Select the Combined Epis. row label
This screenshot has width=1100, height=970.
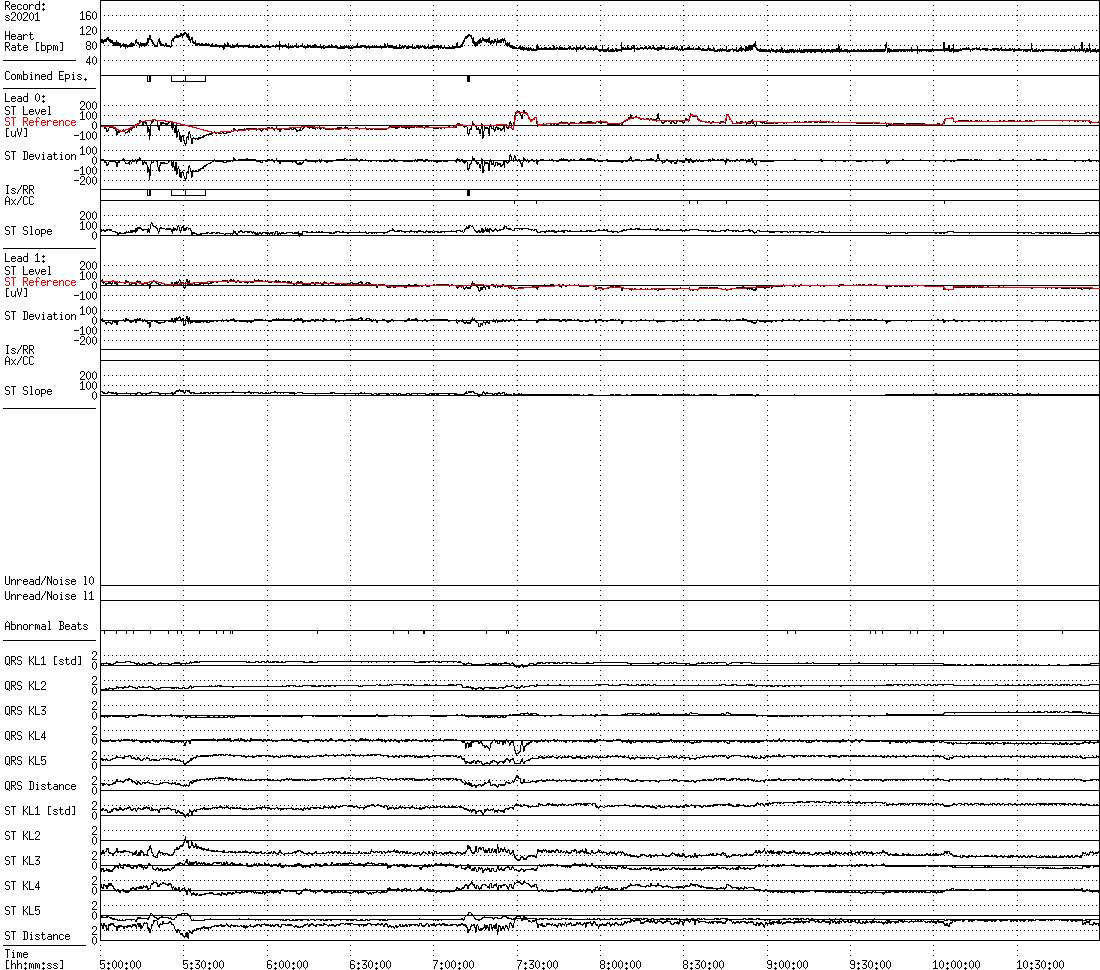(x=46, y=76)
